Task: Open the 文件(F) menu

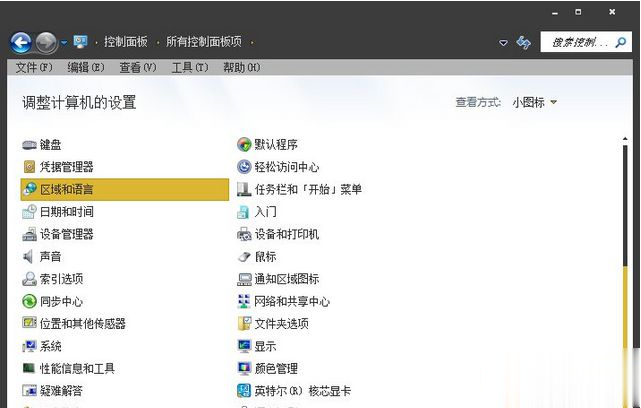Action: (x=34, y=67)
